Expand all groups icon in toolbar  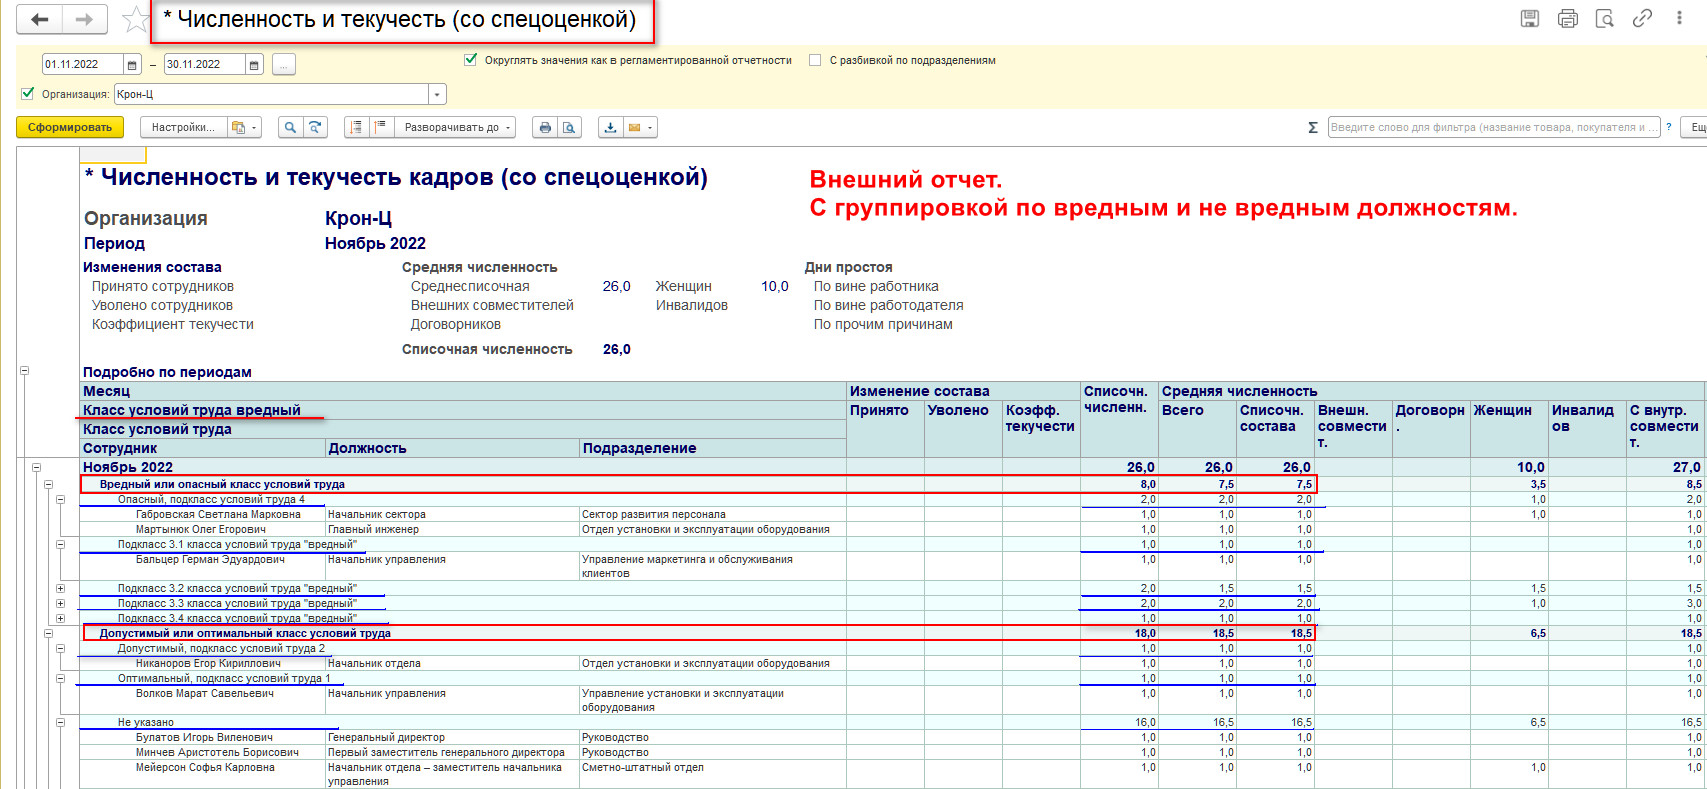point(381,127)
